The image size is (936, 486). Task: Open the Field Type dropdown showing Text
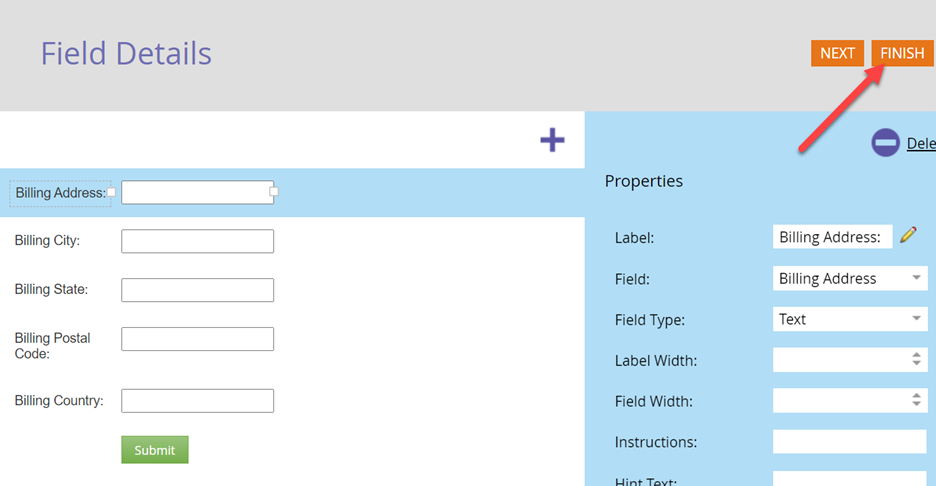(x=850, y=319)
